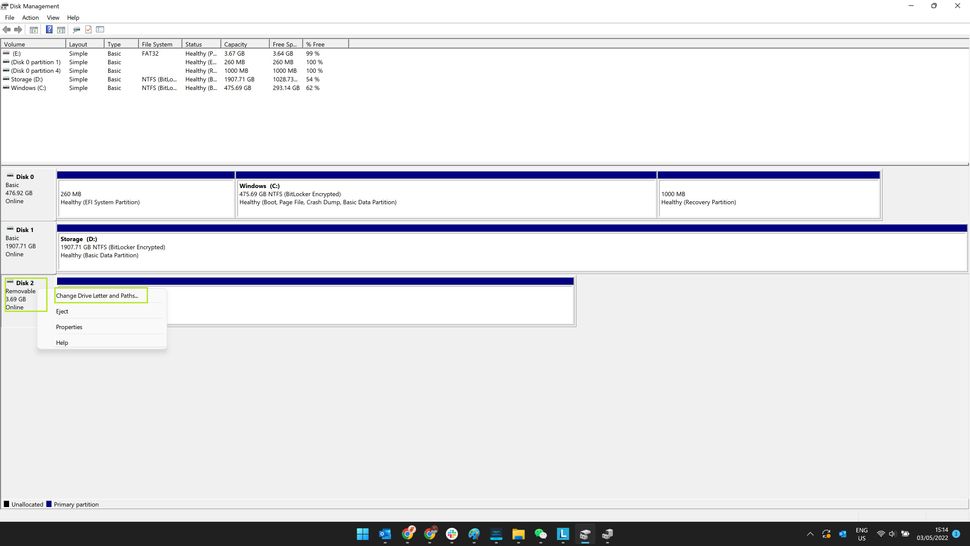Click the battery tray icon

pyautogui.click(x=905, y=534)
